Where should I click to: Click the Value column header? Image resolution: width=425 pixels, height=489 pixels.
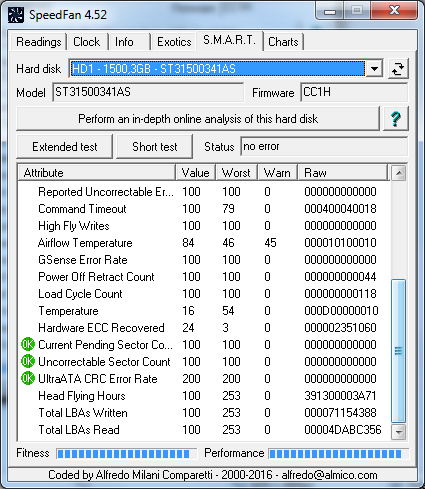pyautogui.click(x=196, y=173)
